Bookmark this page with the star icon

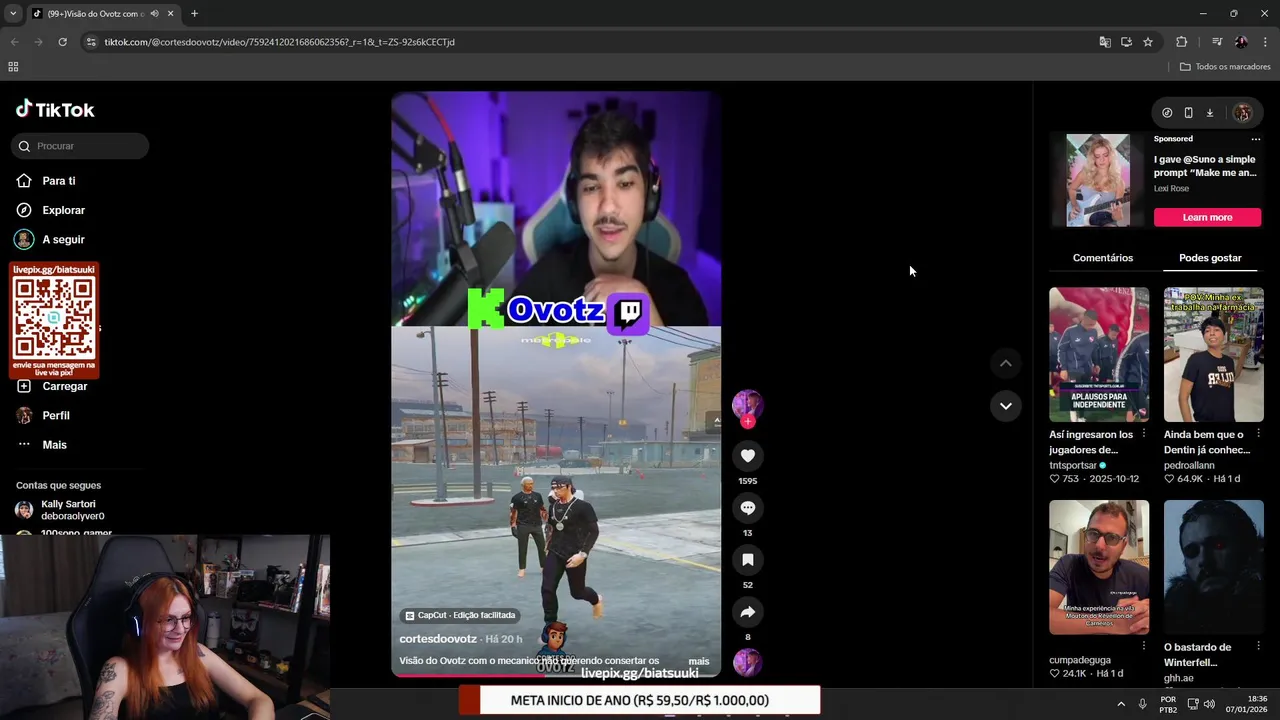point(1148,42)
